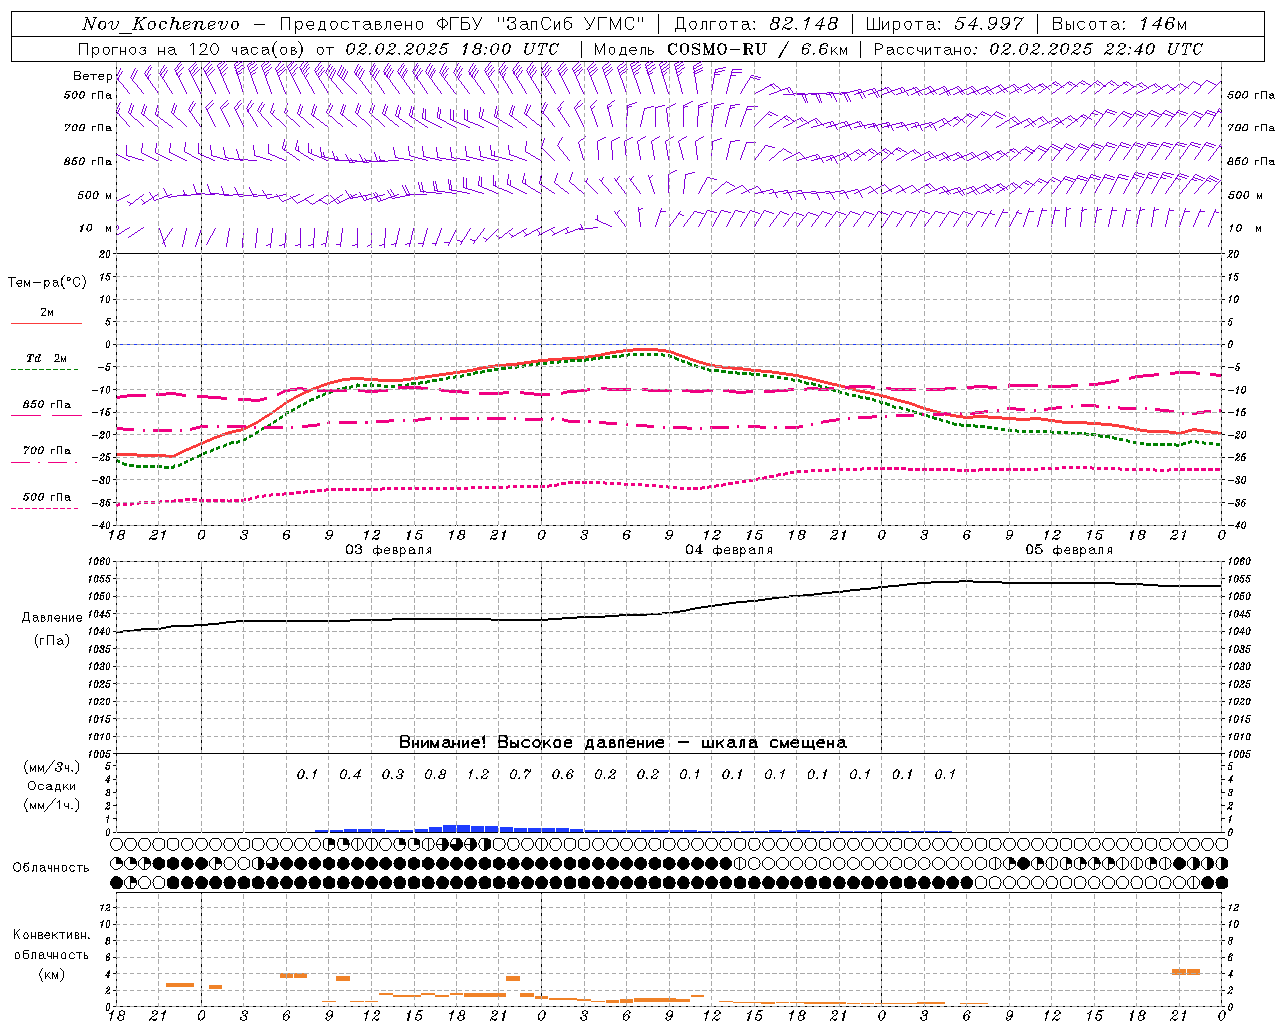This screenshot has height=1024, width=1280.
Task: Click the 'Рассчитано: 02.02.2025 22:40 UTC' timestamp
Action: pos(1038,49)
